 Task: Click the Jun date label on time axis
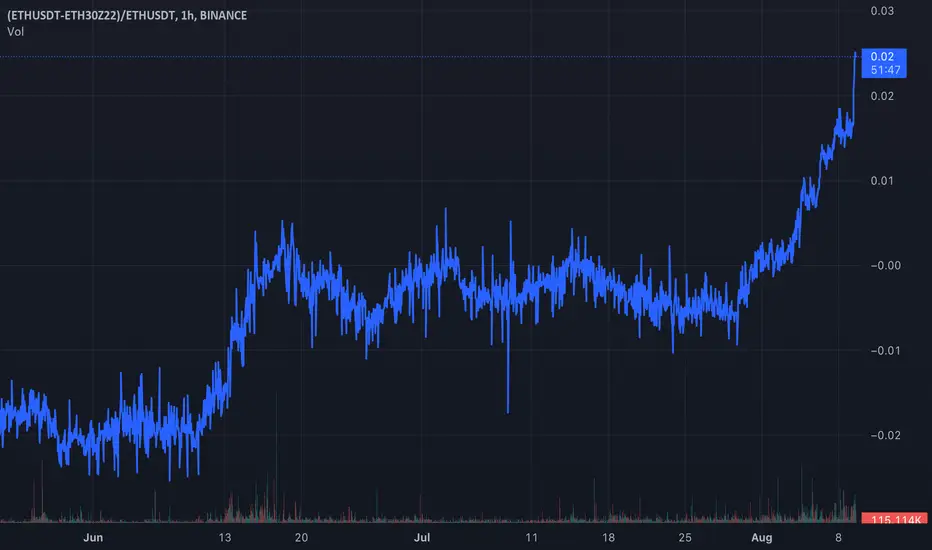click(x=93, y=538)
